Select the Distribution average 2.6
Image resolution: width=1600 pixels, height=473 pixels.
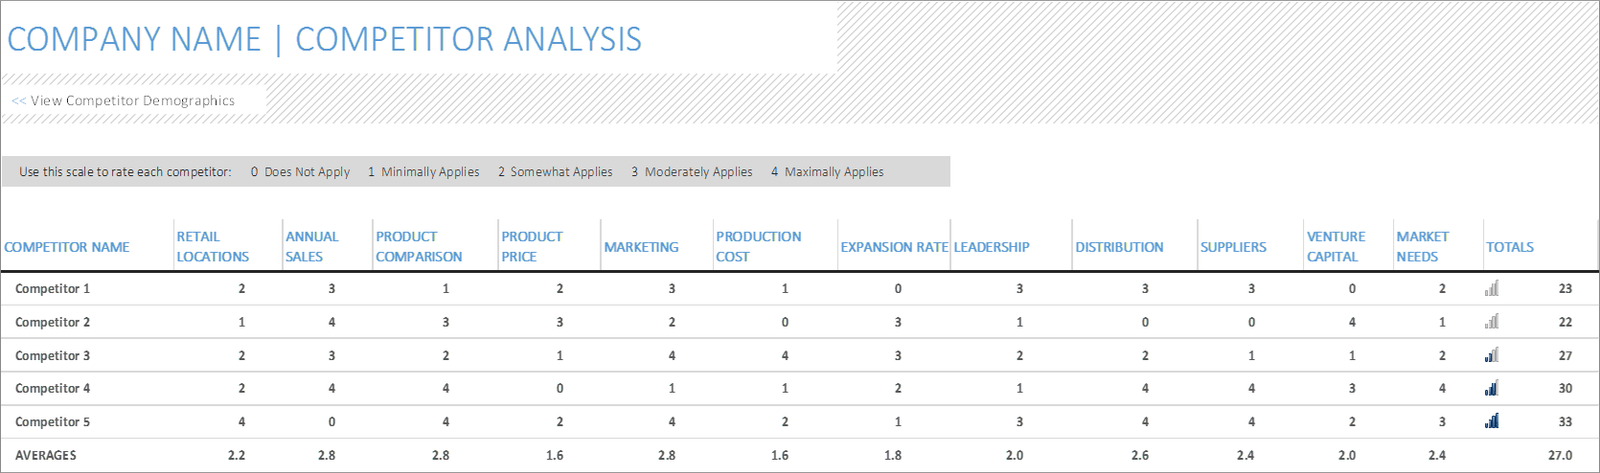[1140, 455]
